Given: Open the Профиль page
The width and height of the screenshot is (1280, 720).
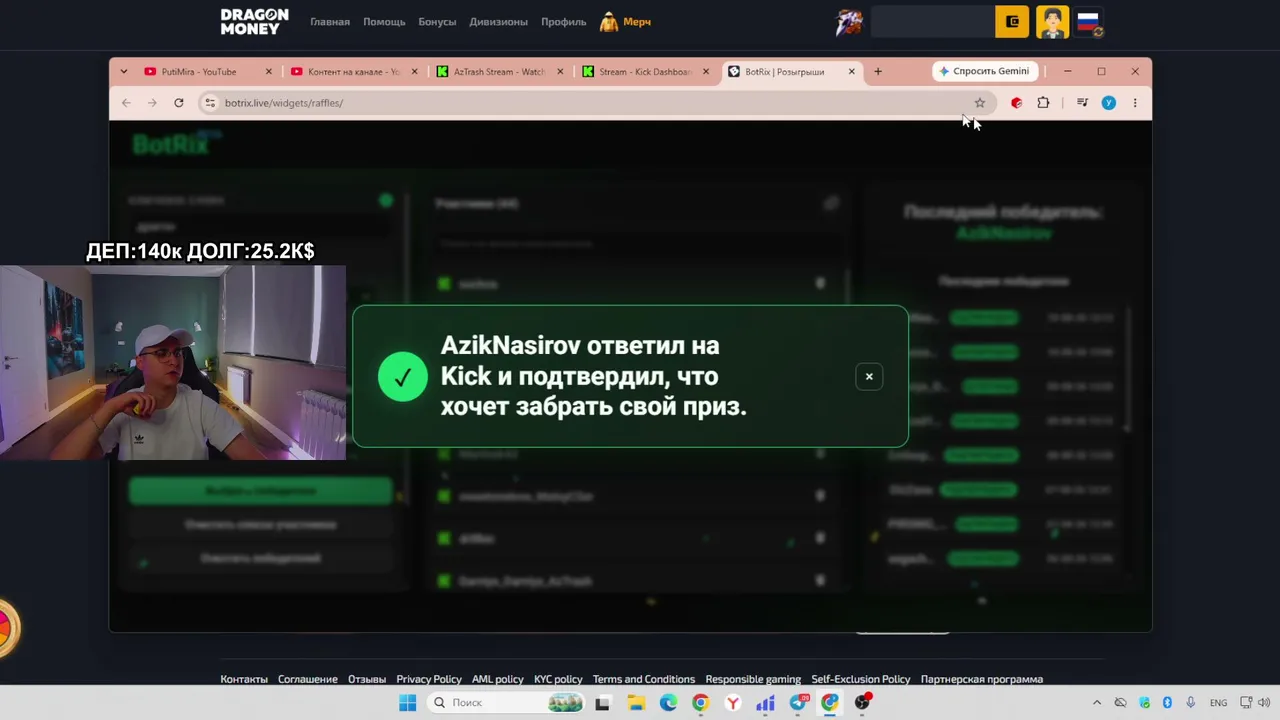Looking at the screenshot, I should pyautogui.click(x=564, y=22).
